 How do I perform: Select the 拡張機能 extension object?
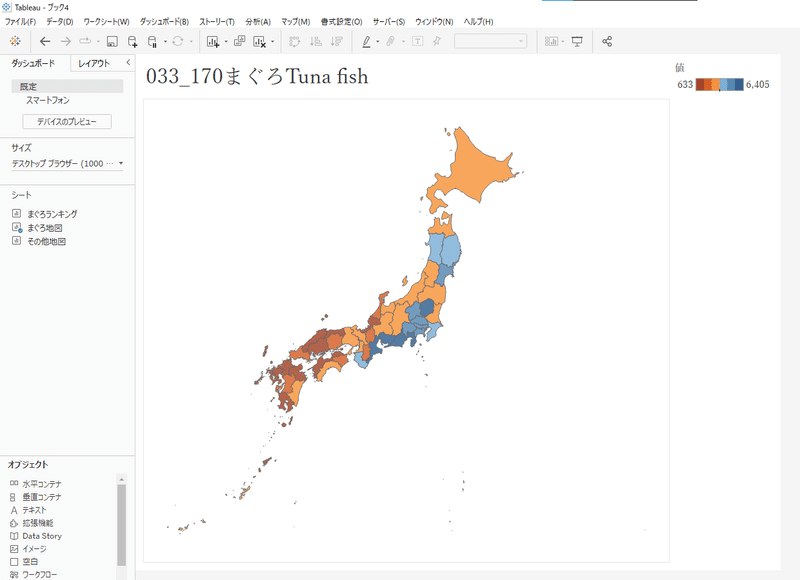point(32,523)
